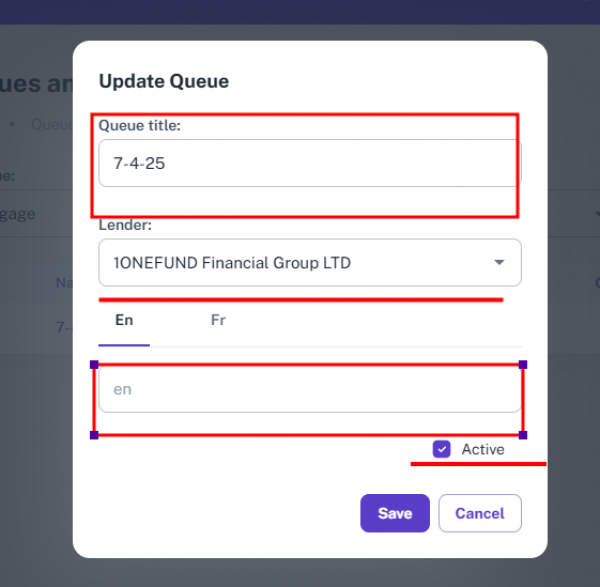Click the bottom-right purple selection handle
600x587 pixels.
(523, 435)
